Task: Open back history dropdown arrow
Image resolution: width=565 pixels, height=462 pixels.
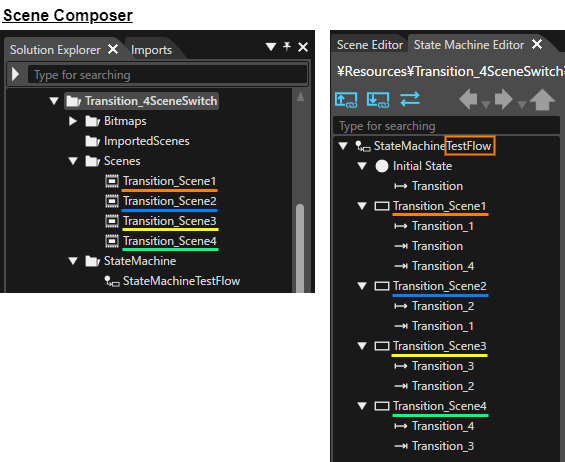Action: coord(486,105)
